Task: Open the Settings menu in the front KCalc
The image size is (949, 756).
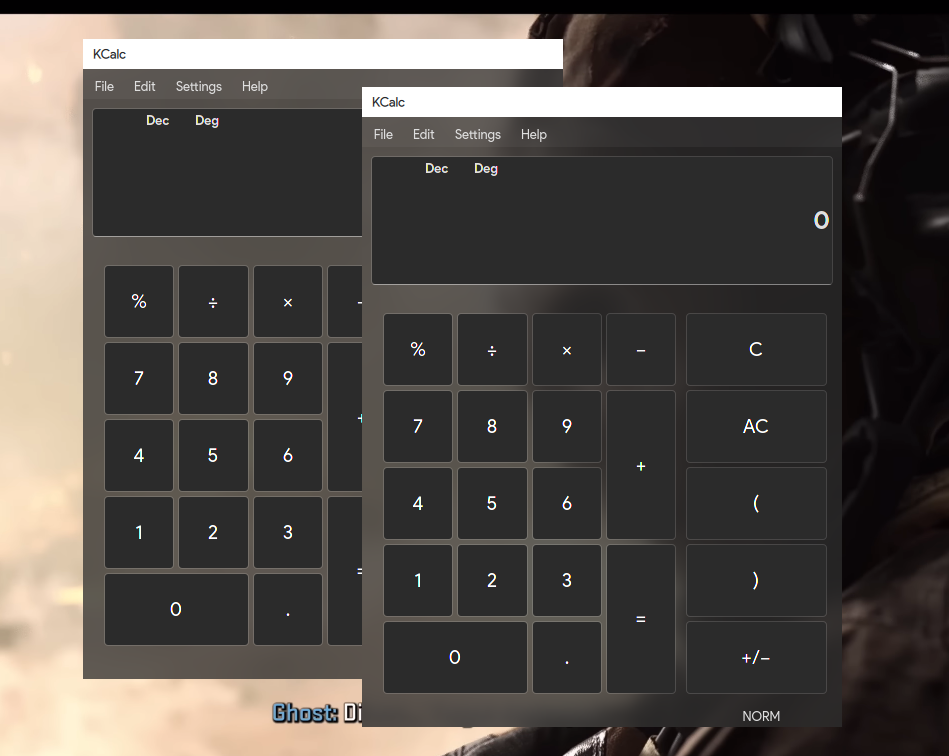Action: click(x=477, y=134)
